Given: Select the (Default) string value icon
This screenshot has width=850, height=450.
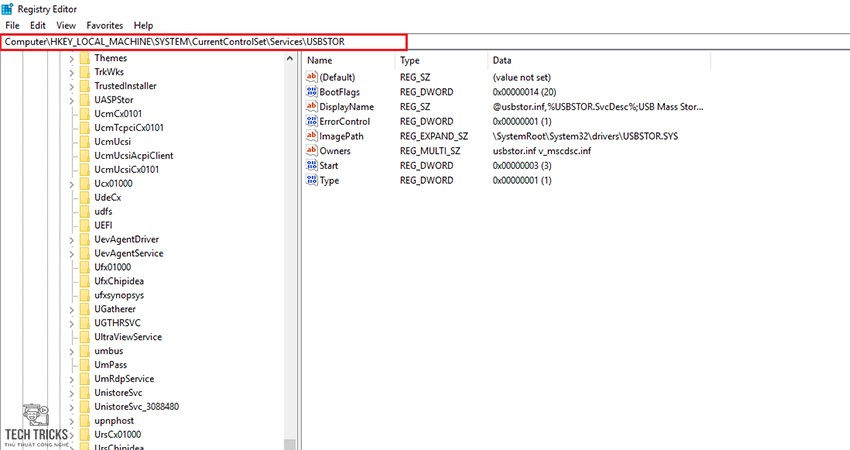Looking at the screenshot, I should tap(311, 77).
